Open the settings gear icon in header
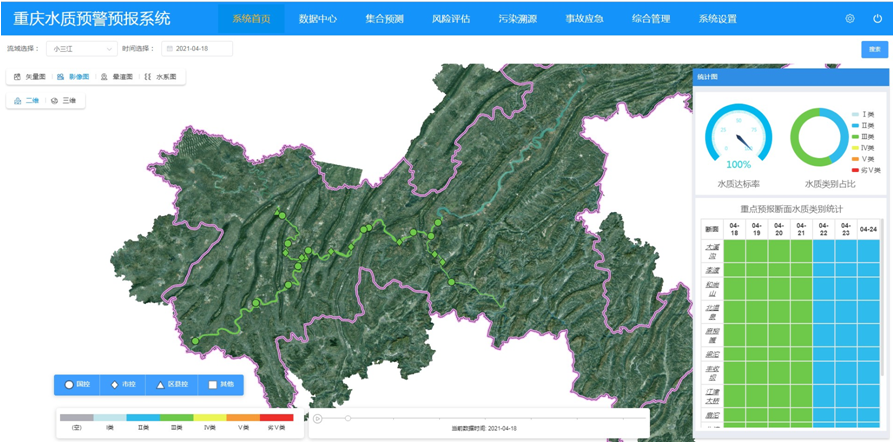The height and width of the screenshot is (443, 894). pyautogui.click(x=850, y=18)
